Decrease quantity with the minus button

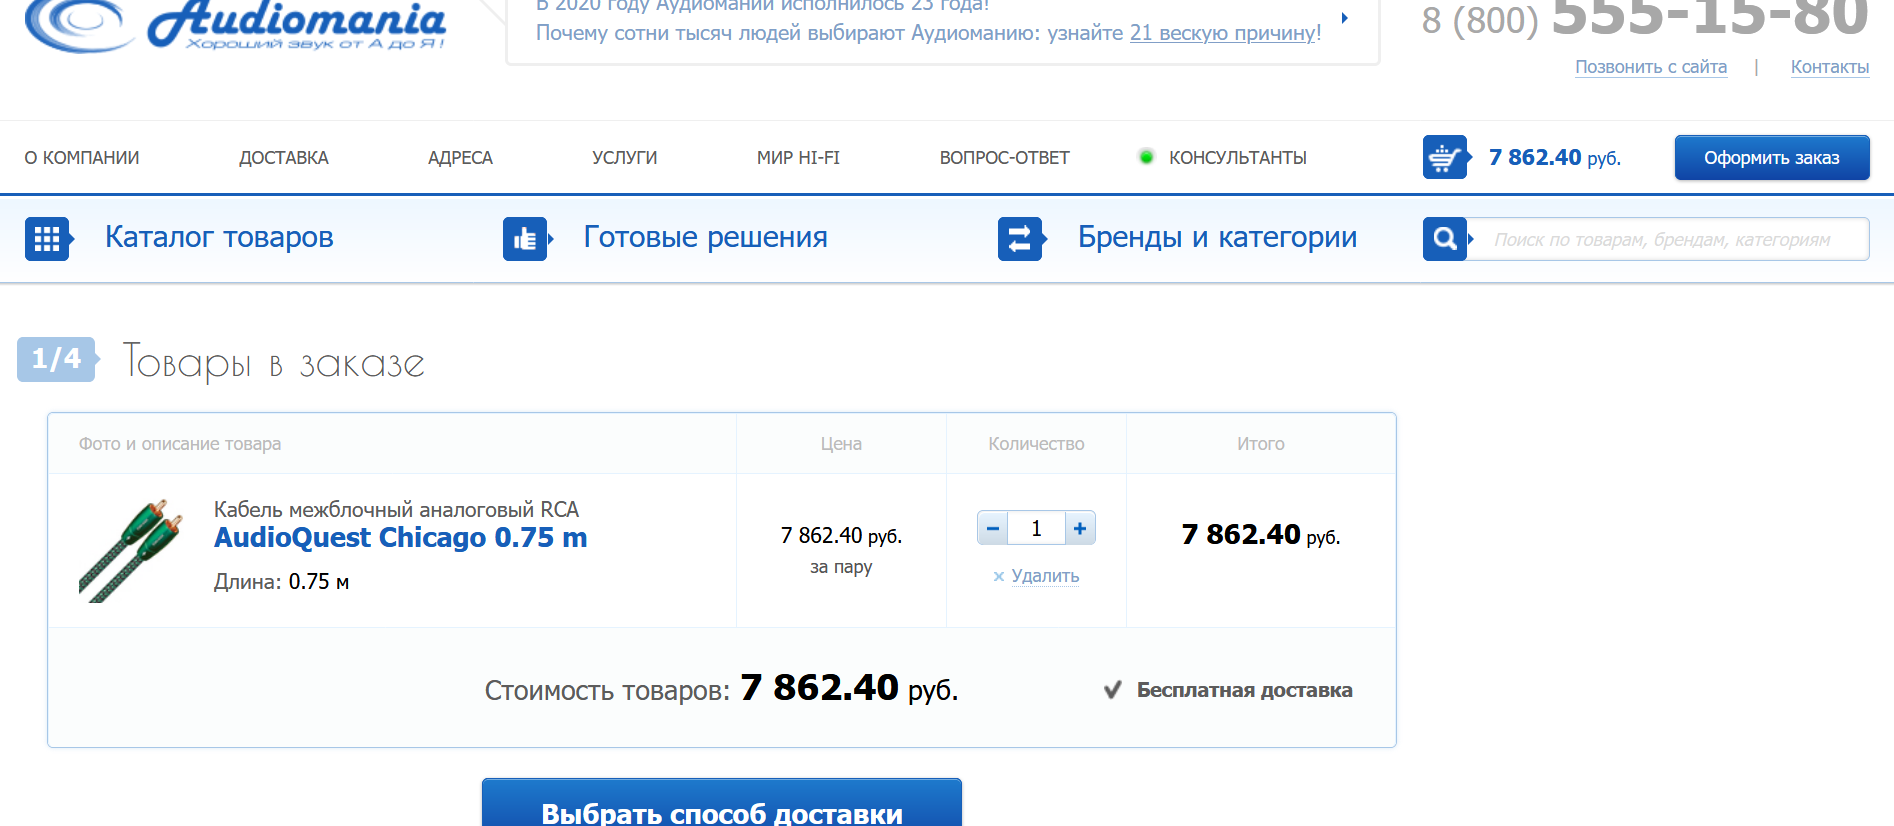pos(993,528)
